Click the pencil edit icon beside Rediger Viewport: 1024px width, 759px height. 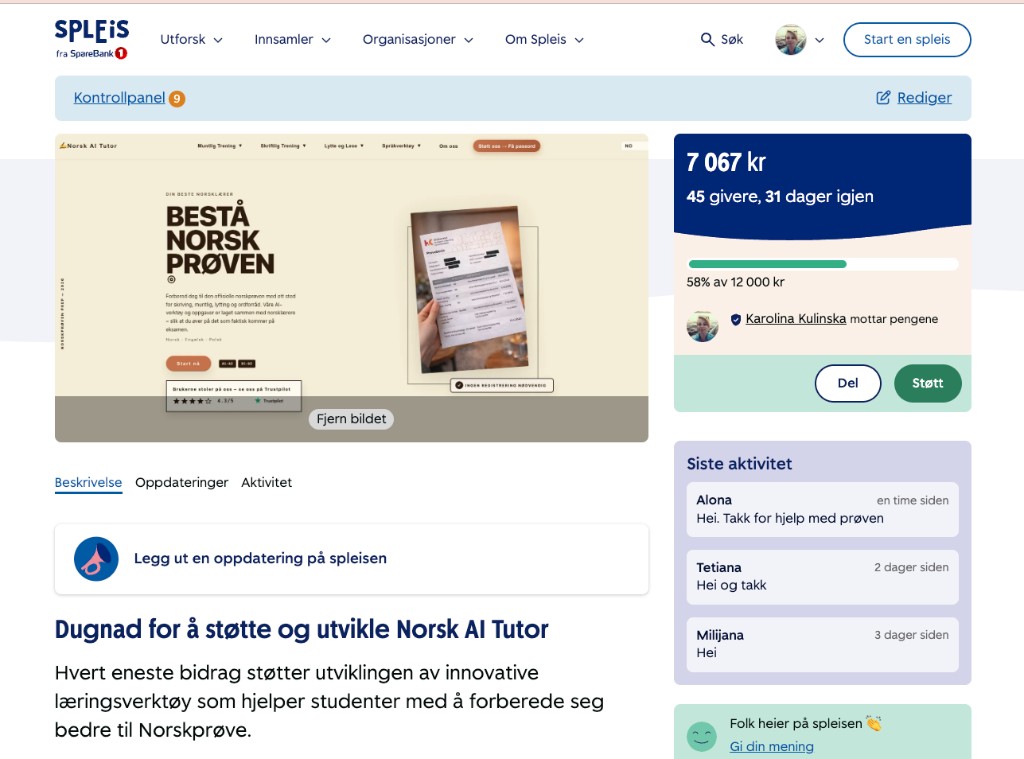(x=883, y=98)
